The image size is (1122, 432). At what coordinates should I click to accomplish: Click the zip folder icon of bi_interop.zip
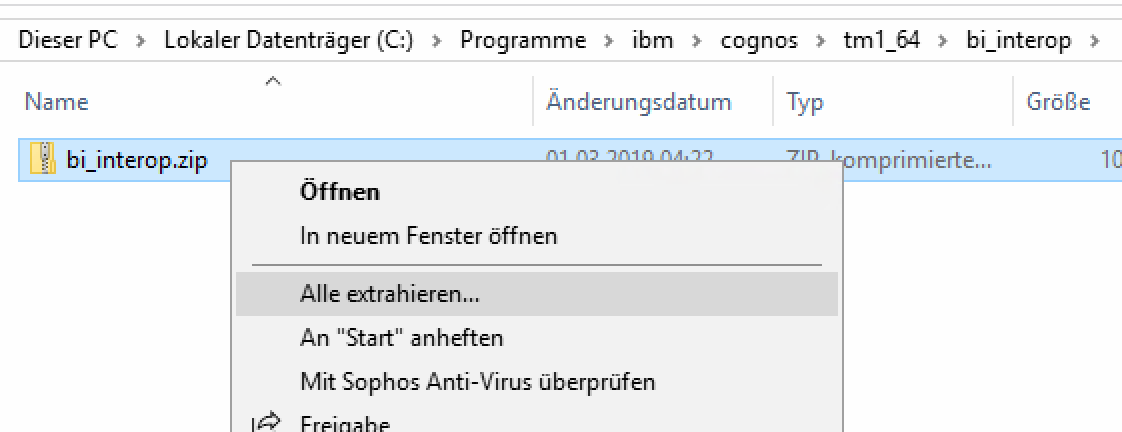[x=43, y=158]
